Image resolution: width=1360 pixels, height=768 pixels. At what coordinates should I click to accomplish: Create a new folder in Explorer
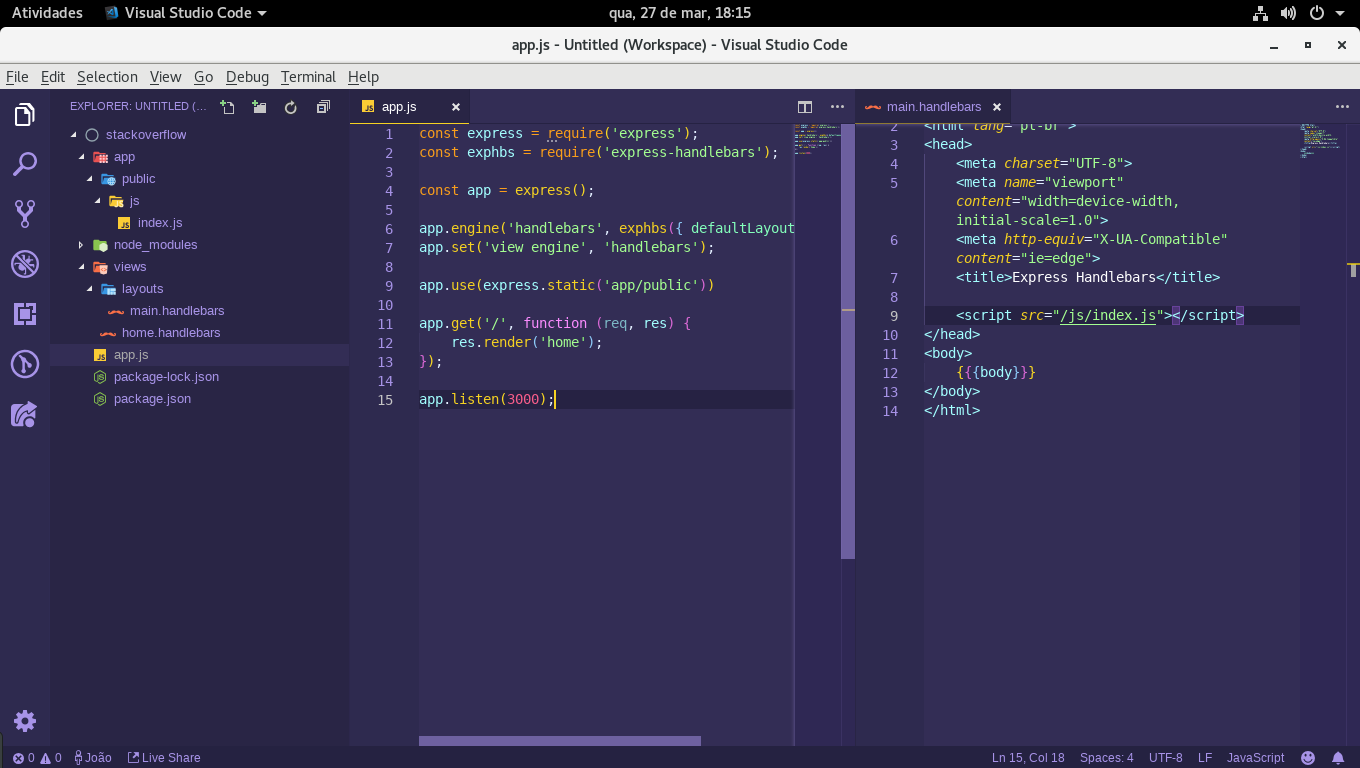[x=259, y=107]
